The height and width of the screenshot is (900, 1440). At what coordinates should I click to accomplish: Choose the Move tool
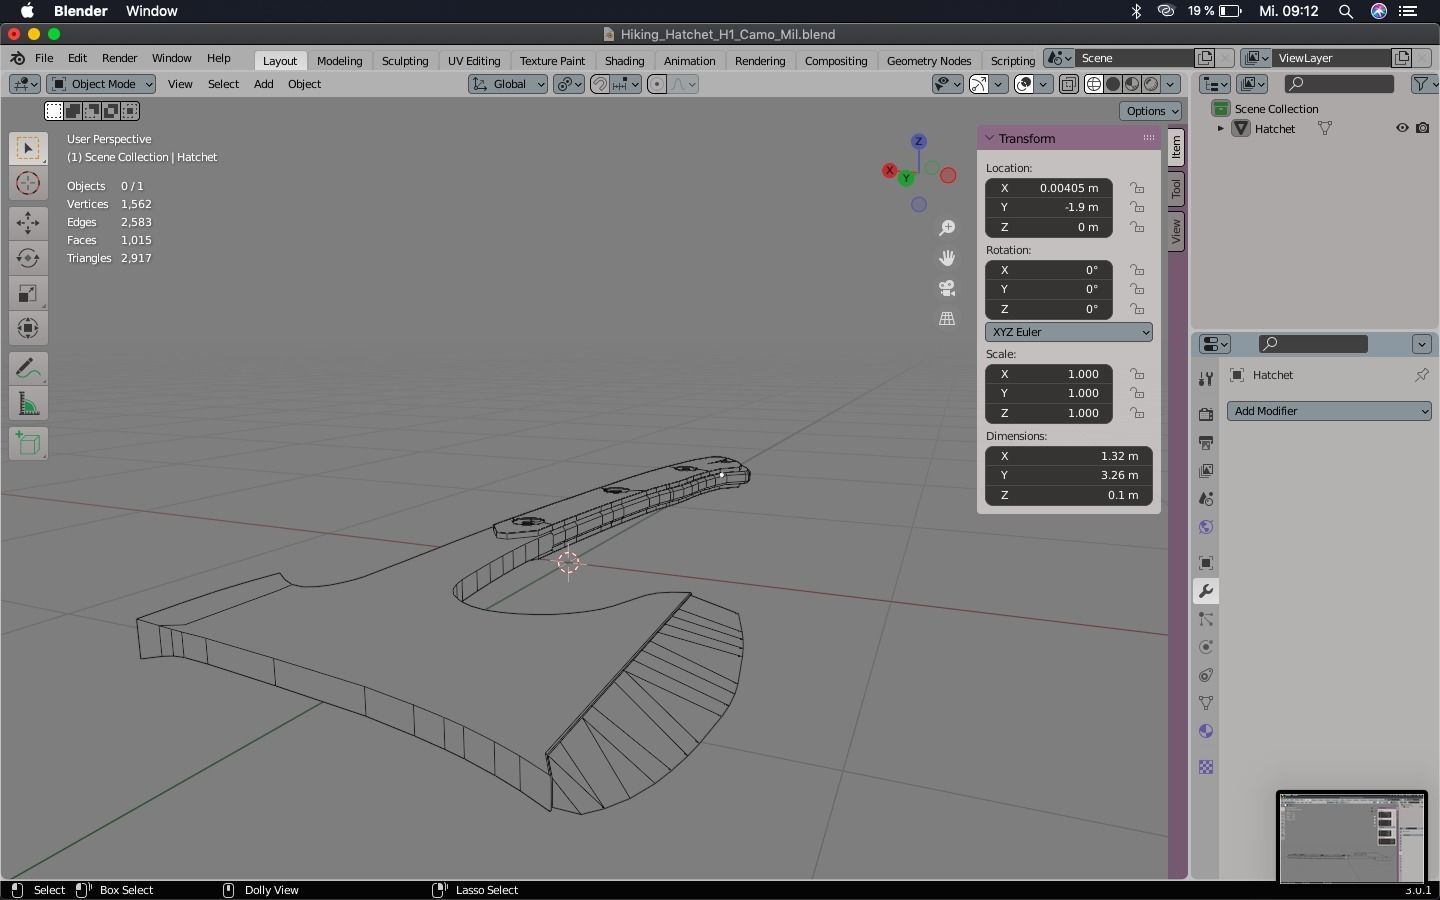coord(28,222)
